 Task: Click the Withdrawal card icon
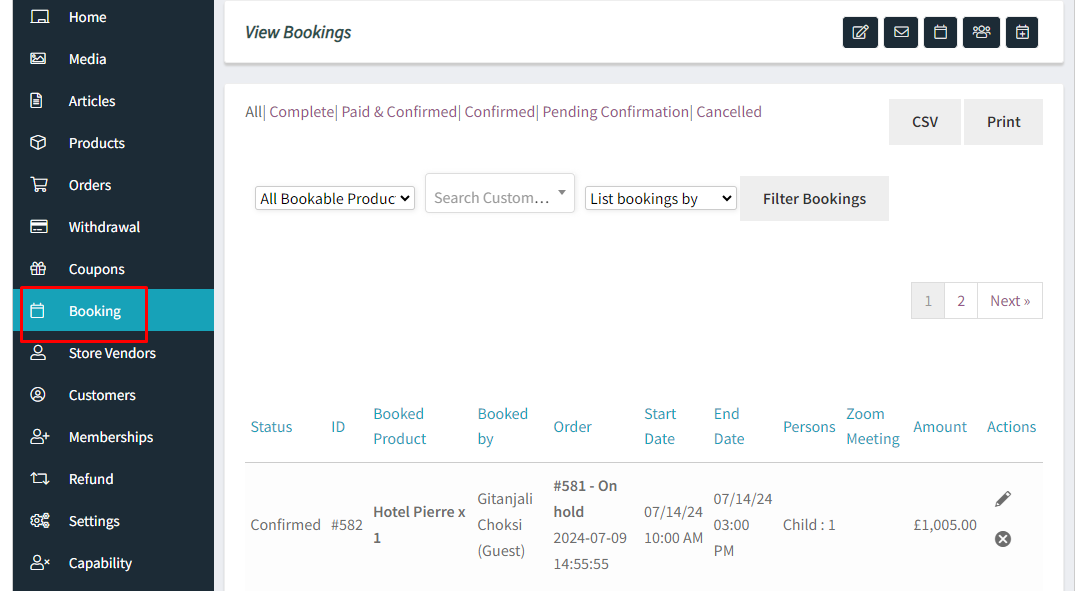point(39,227)
